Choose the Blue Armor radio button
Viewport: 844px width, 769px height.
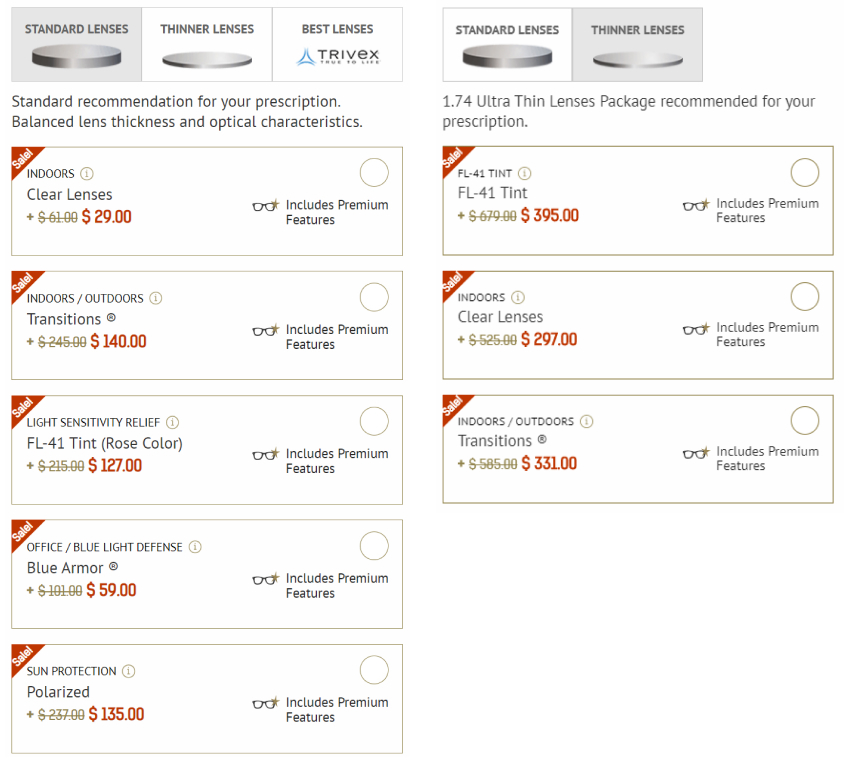374,546
